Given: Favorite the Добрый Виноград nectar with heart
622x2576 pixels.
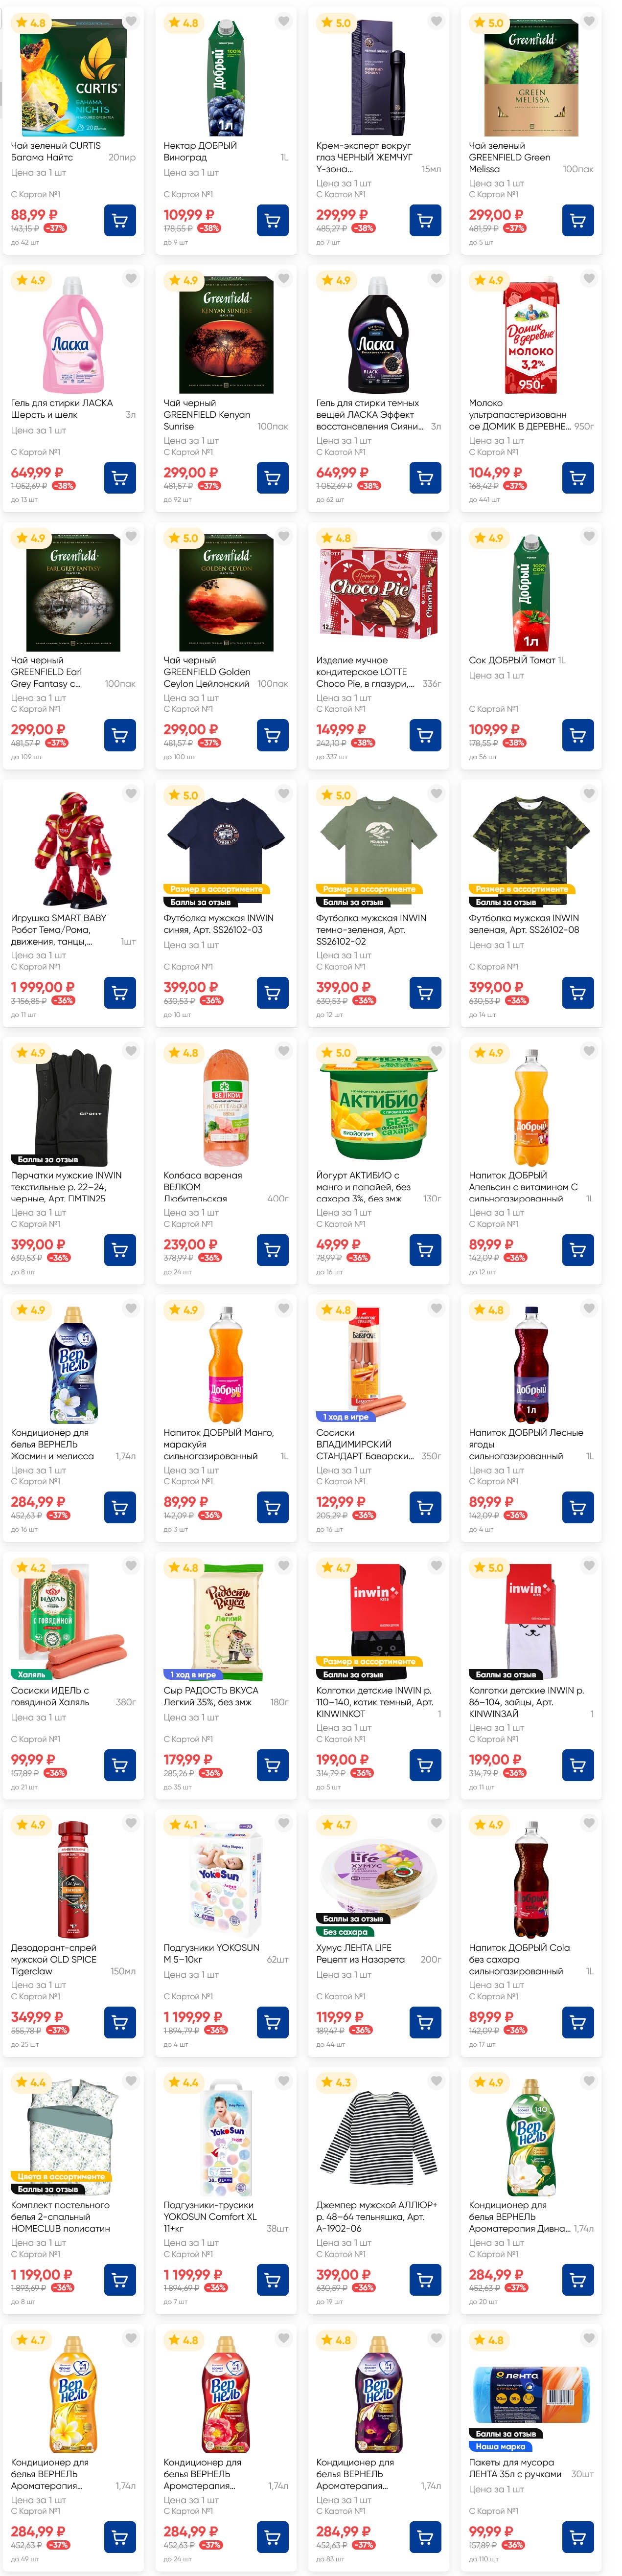Looking at the screenshot, I should (x=284, y=21).
